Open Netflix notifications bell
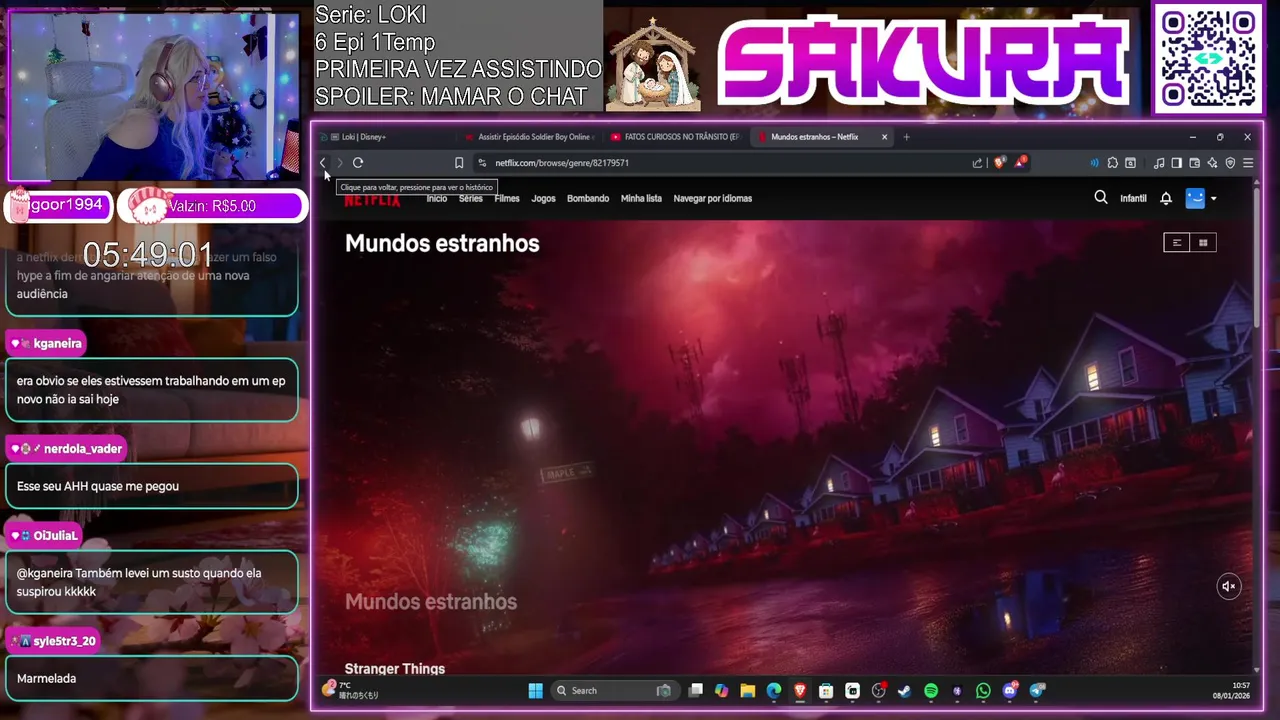This screenshot has width=1280, height=720. click(x=1166, y=198)
